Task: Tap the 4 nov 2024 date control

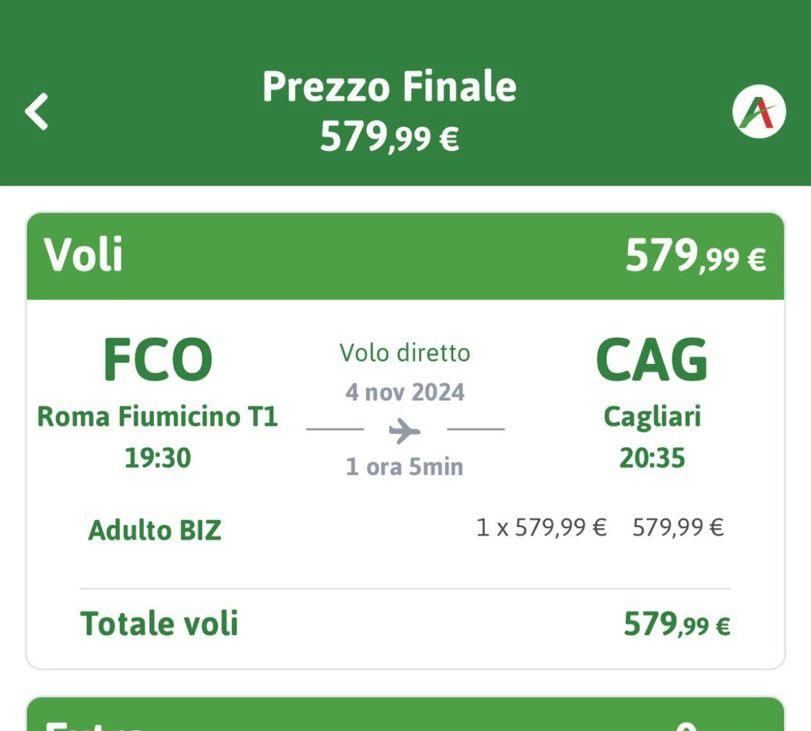Action: (x=402, y=390)
